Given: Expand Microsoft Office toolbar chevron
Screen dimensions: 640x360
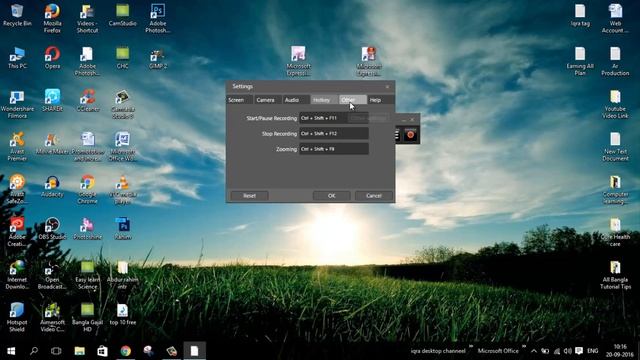Looking at the screenshot, I should click(x=524, y=347).
